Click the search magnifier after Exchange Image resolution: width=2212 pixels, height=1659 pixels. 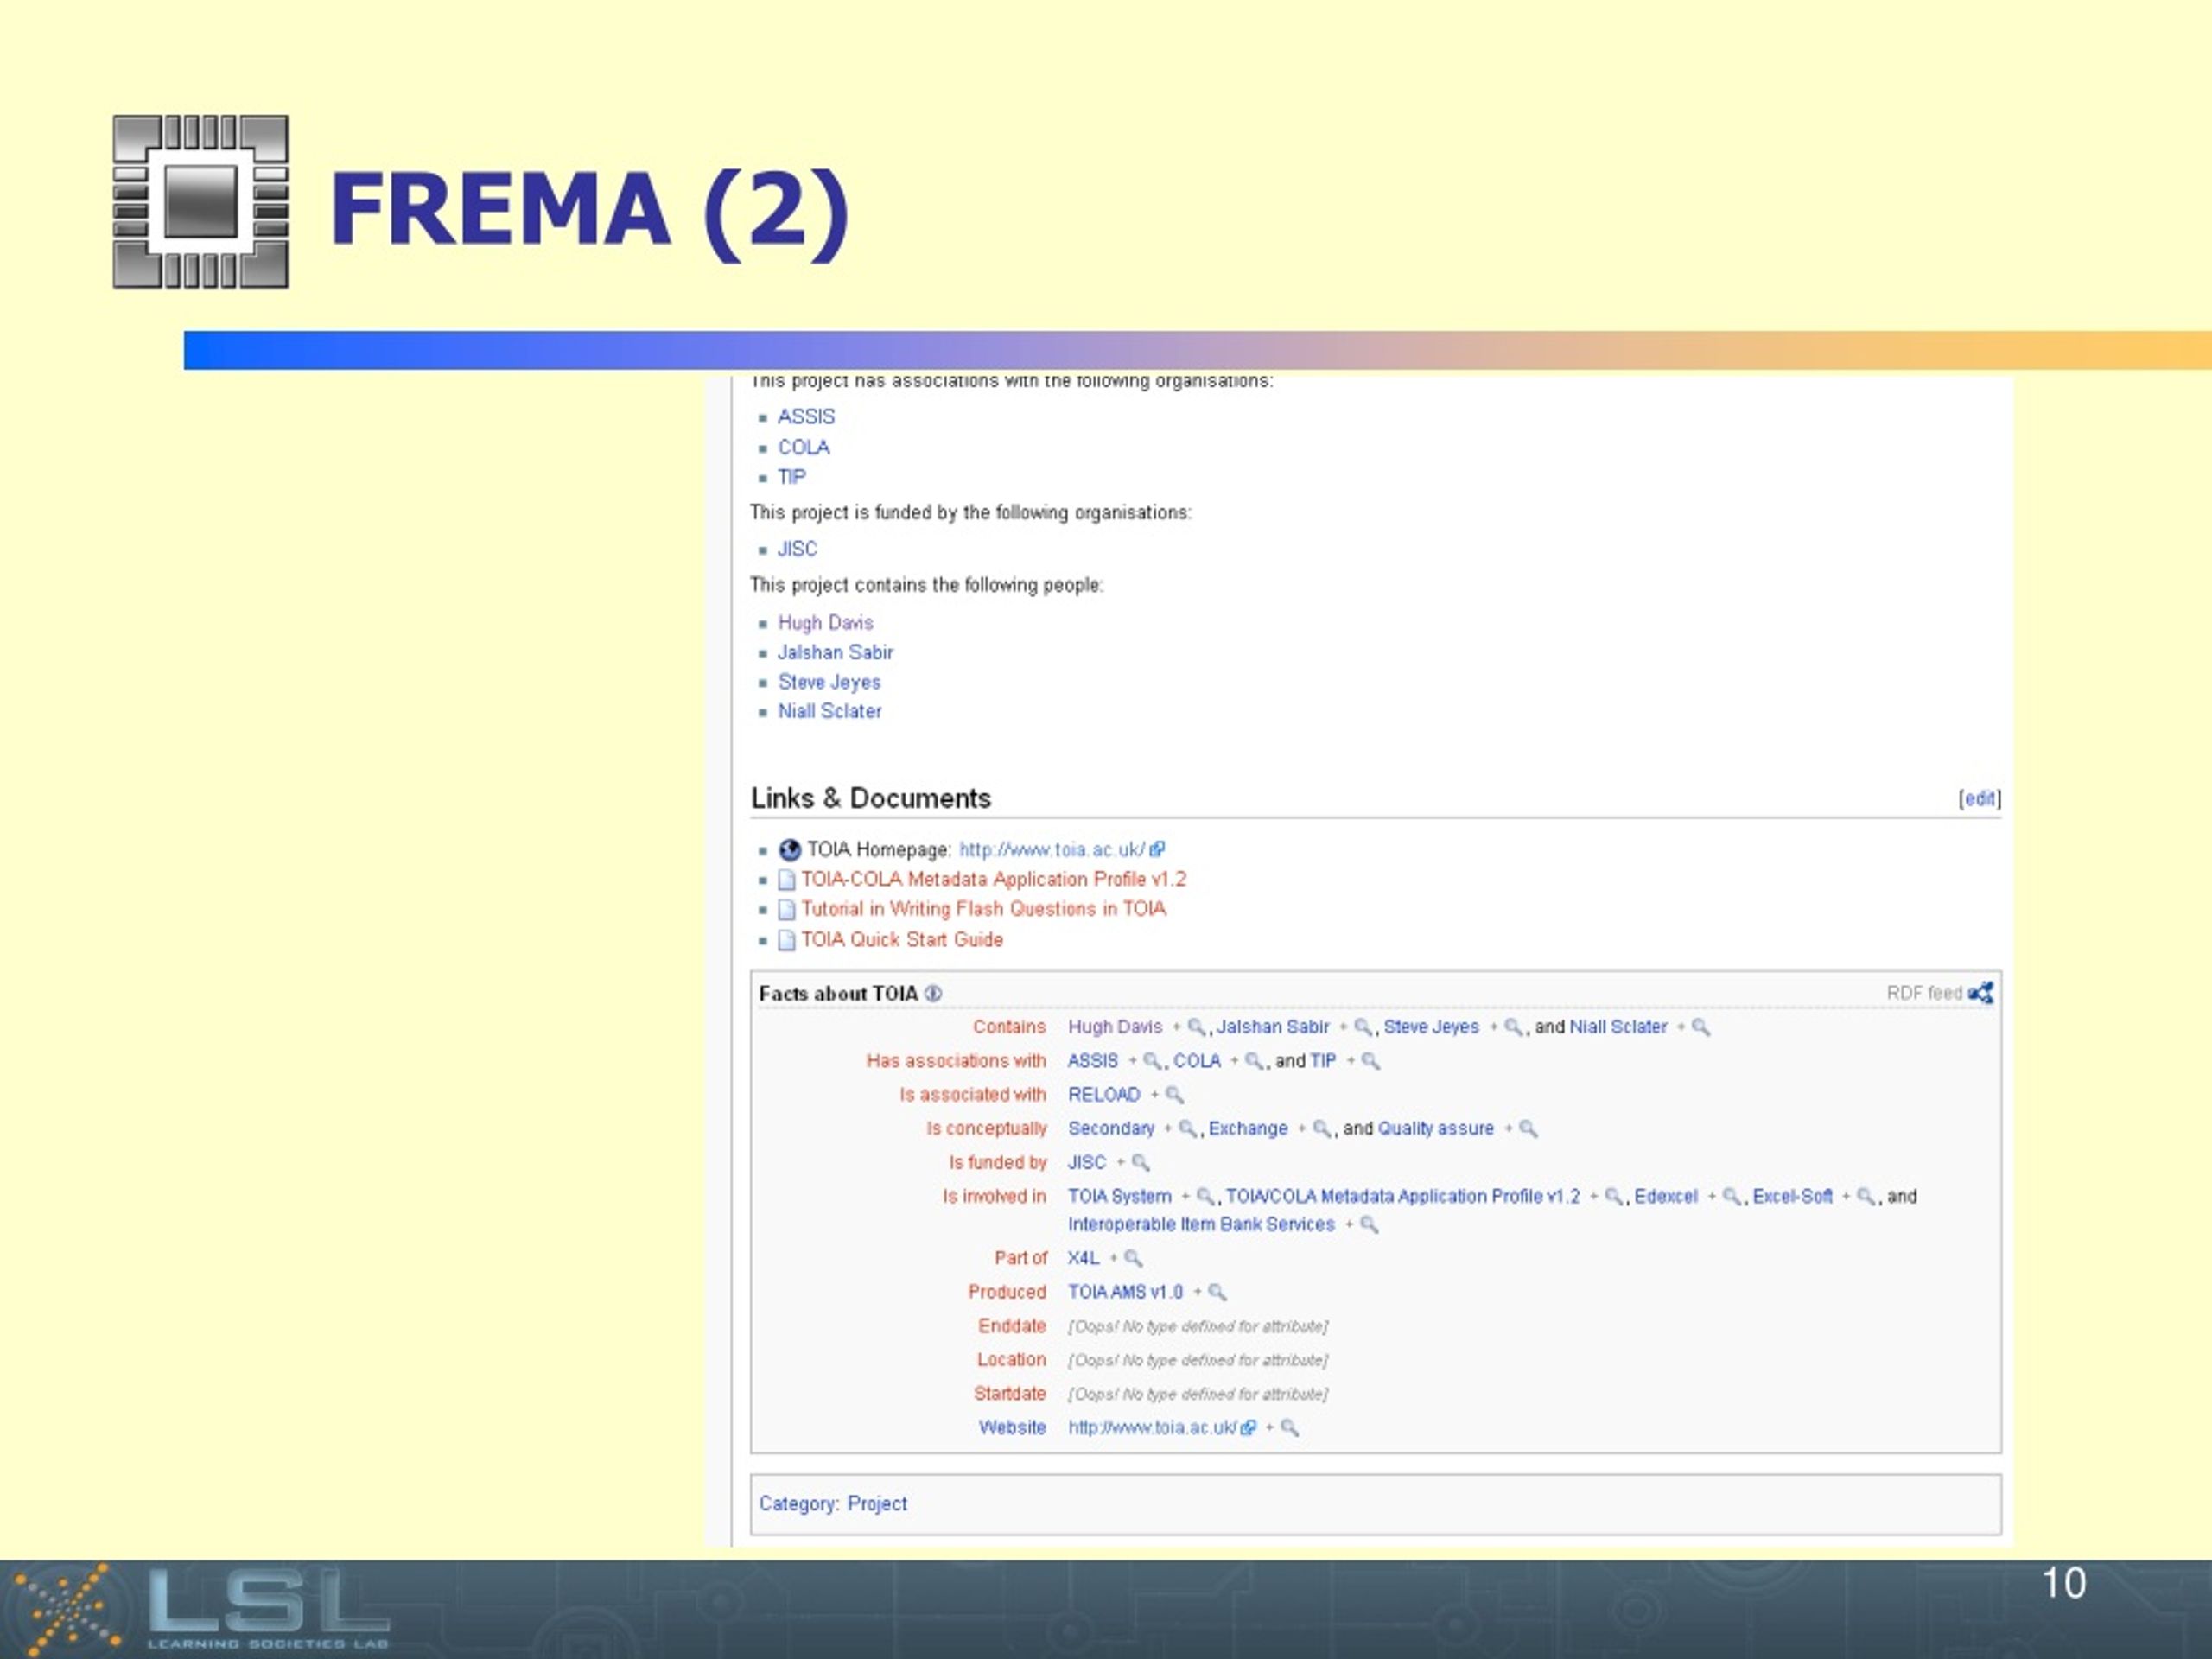tap(1322, 1129)
